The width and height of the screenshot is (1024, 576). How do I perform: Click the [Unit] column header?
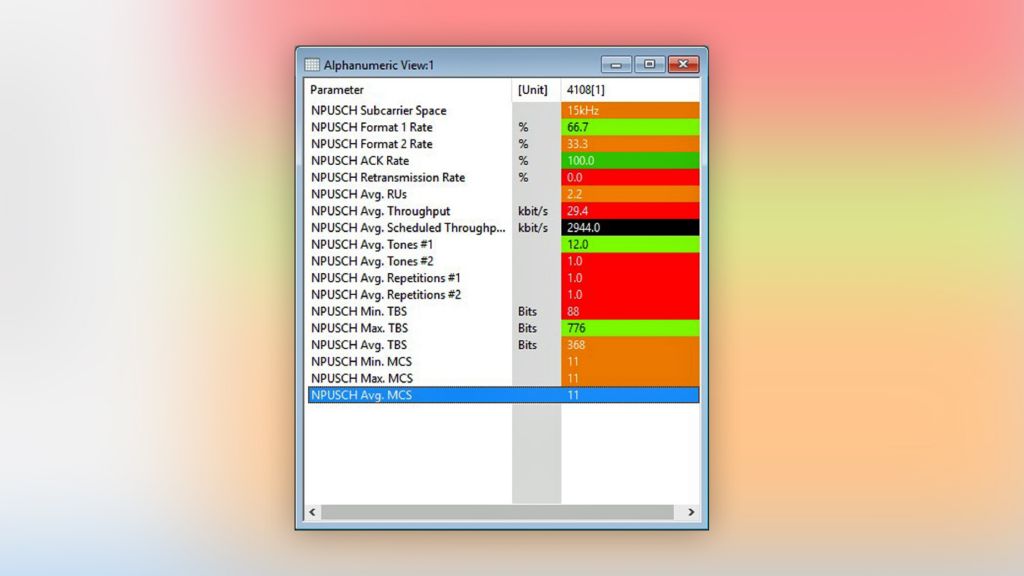point(535,90)
